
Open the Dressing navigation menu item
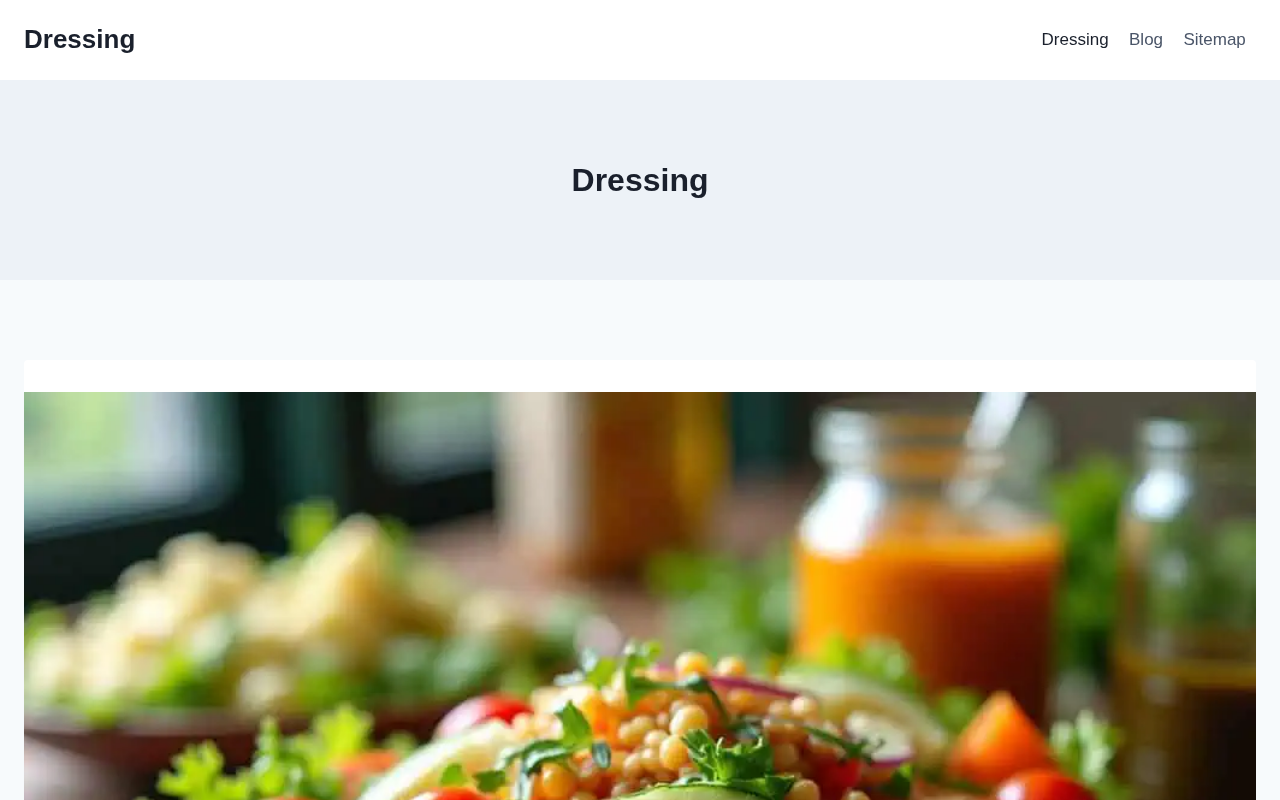point(1075,40)
